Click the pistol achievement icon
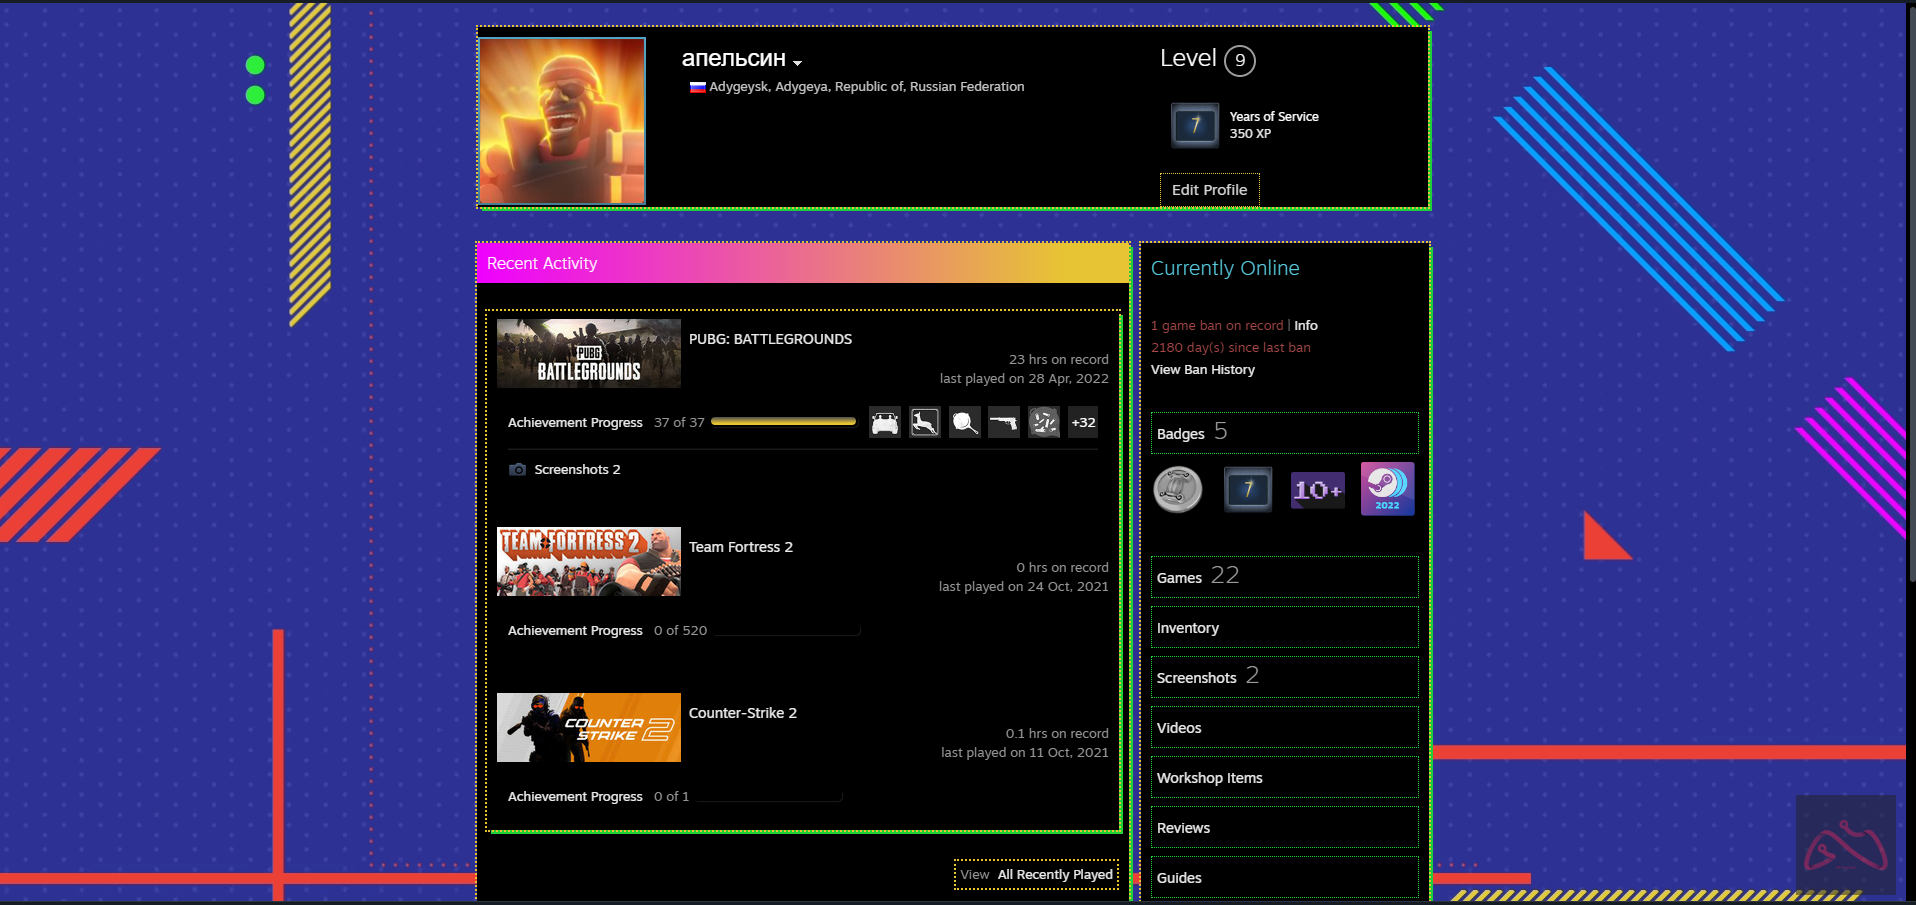Screen dimensions: 1916x905 [1003, 423]
